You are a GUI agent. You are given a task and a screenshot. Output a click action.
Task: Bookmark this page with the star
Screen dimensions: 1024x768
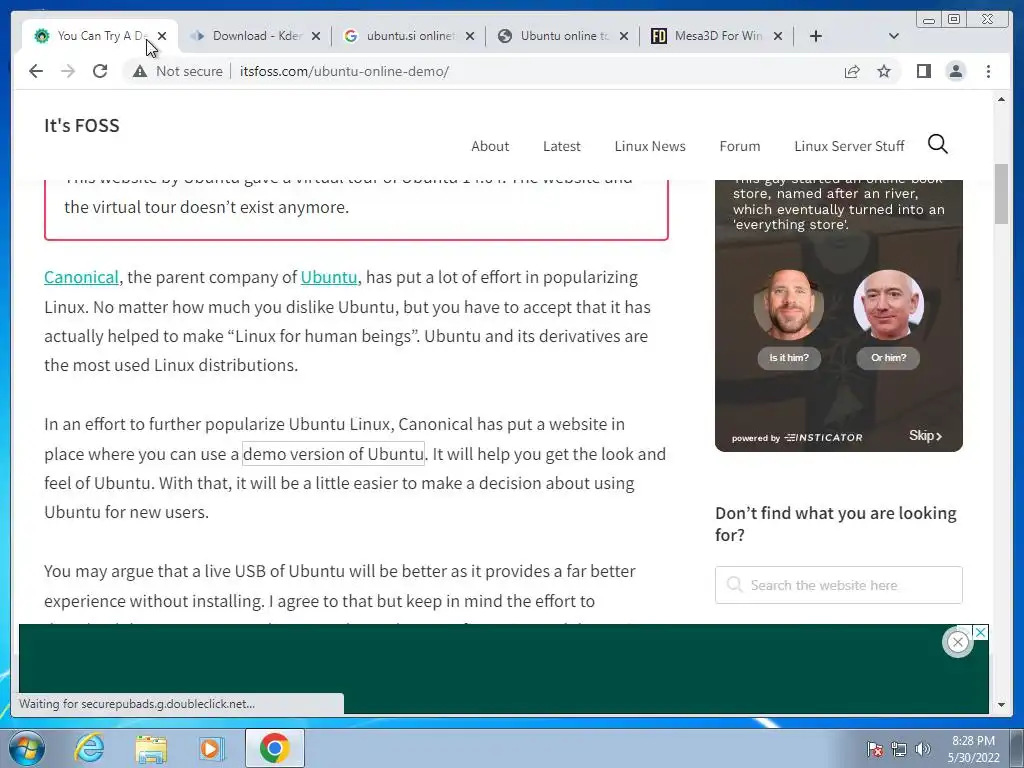coord(884,71)
